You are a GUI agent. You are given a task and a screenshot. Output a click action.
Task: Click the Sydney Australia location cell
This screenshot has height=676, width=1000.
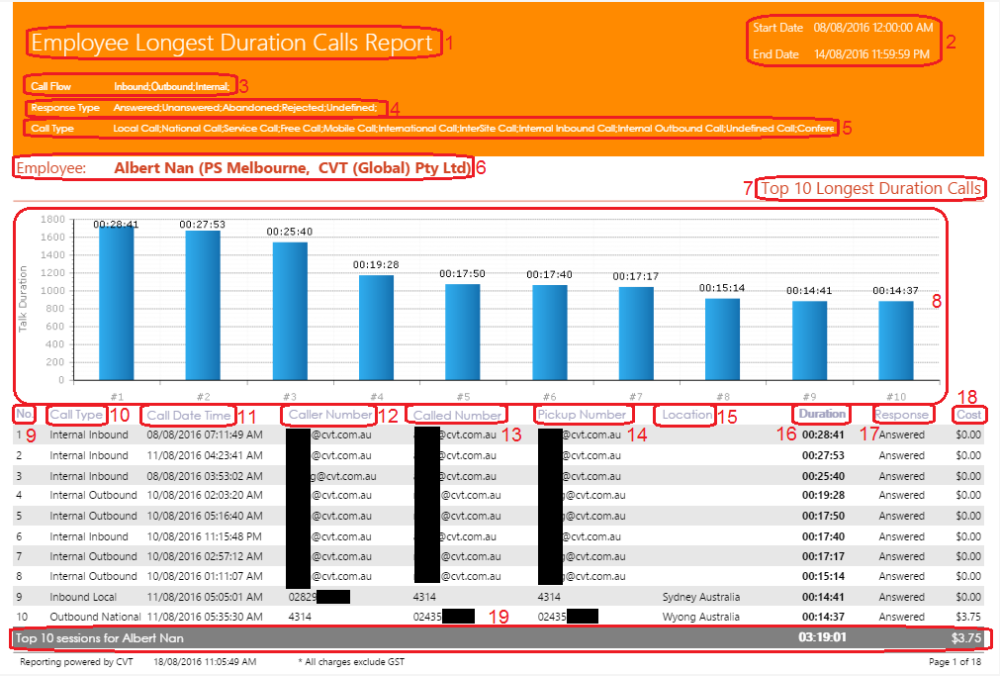coord(701,597)
